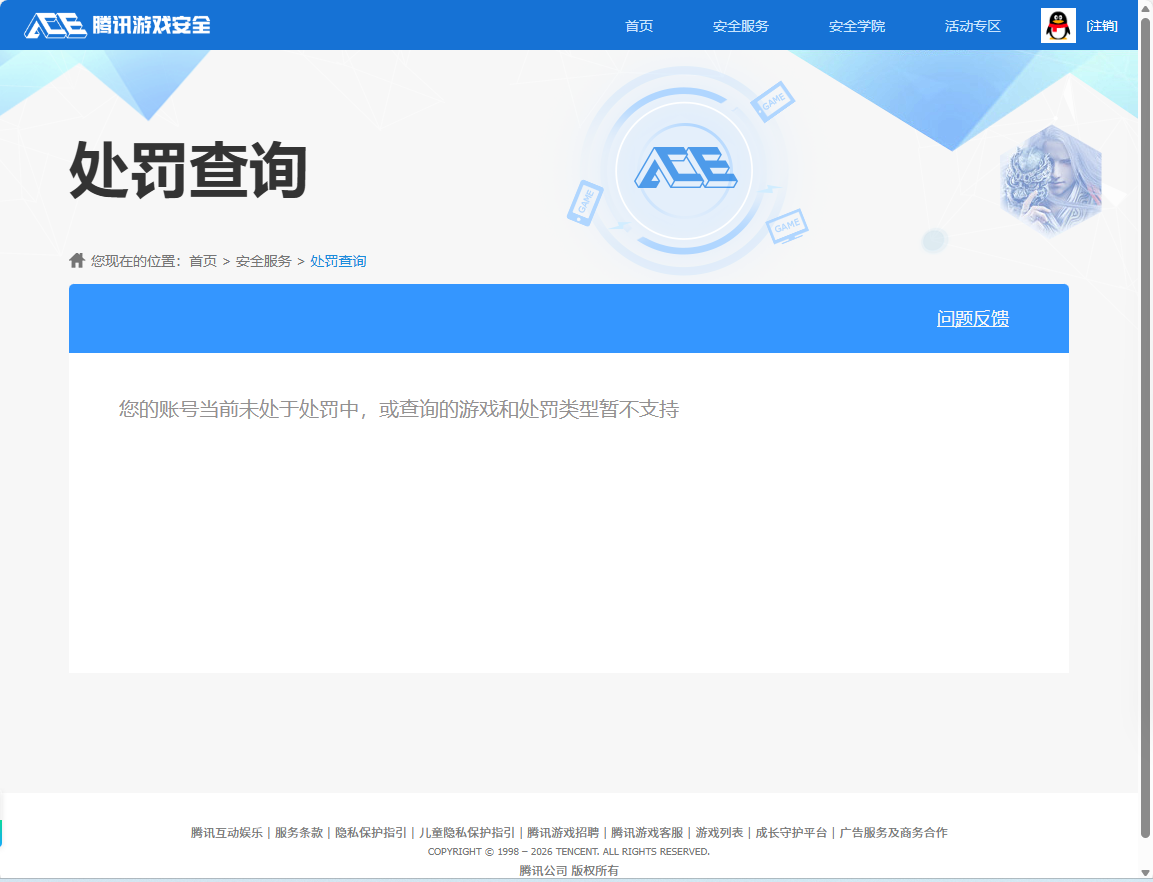Open the 问题反馈 feedback link
Screen dimensions: 1153x882
tap(973, 318)
